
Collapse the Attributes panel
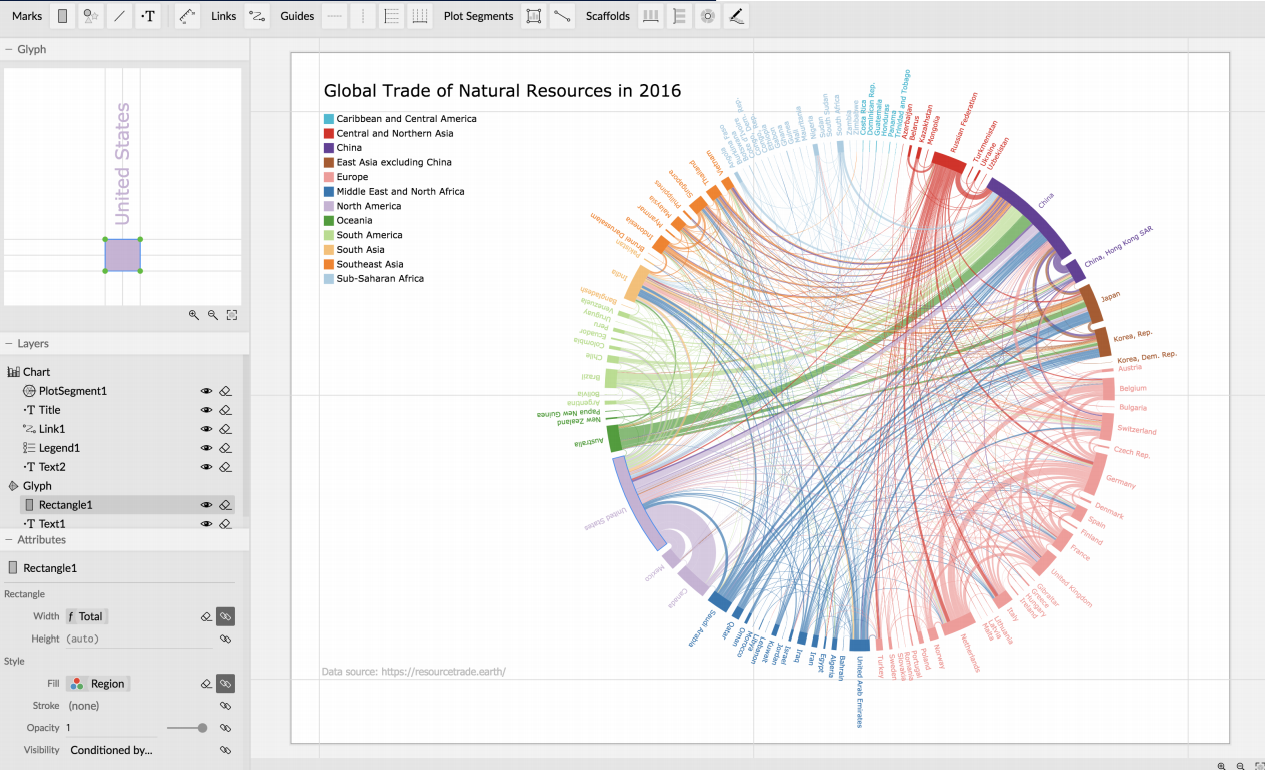click(x=9, y=539)
